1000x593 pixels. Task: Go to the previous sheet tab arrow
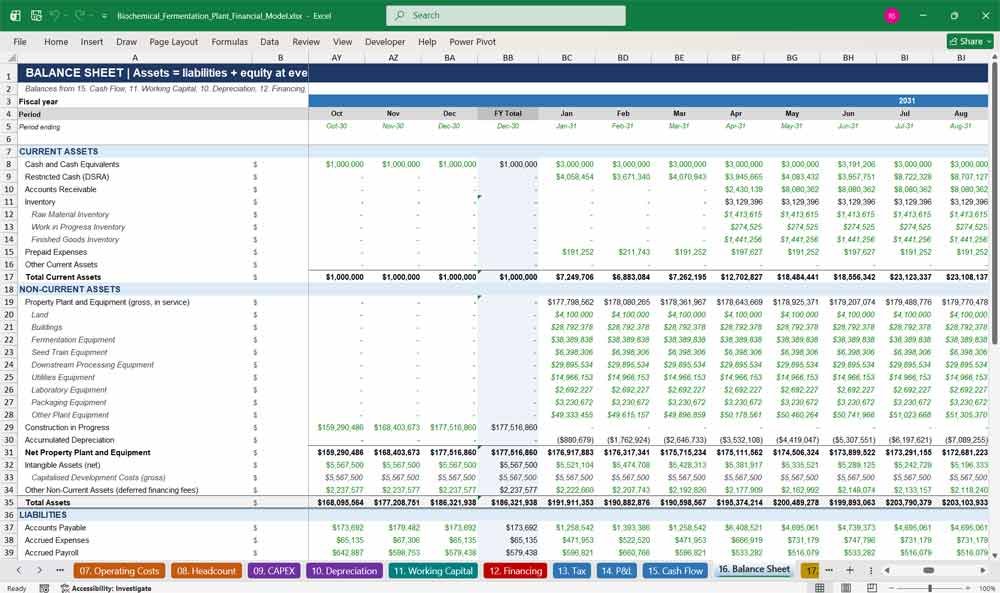(19, 570)
